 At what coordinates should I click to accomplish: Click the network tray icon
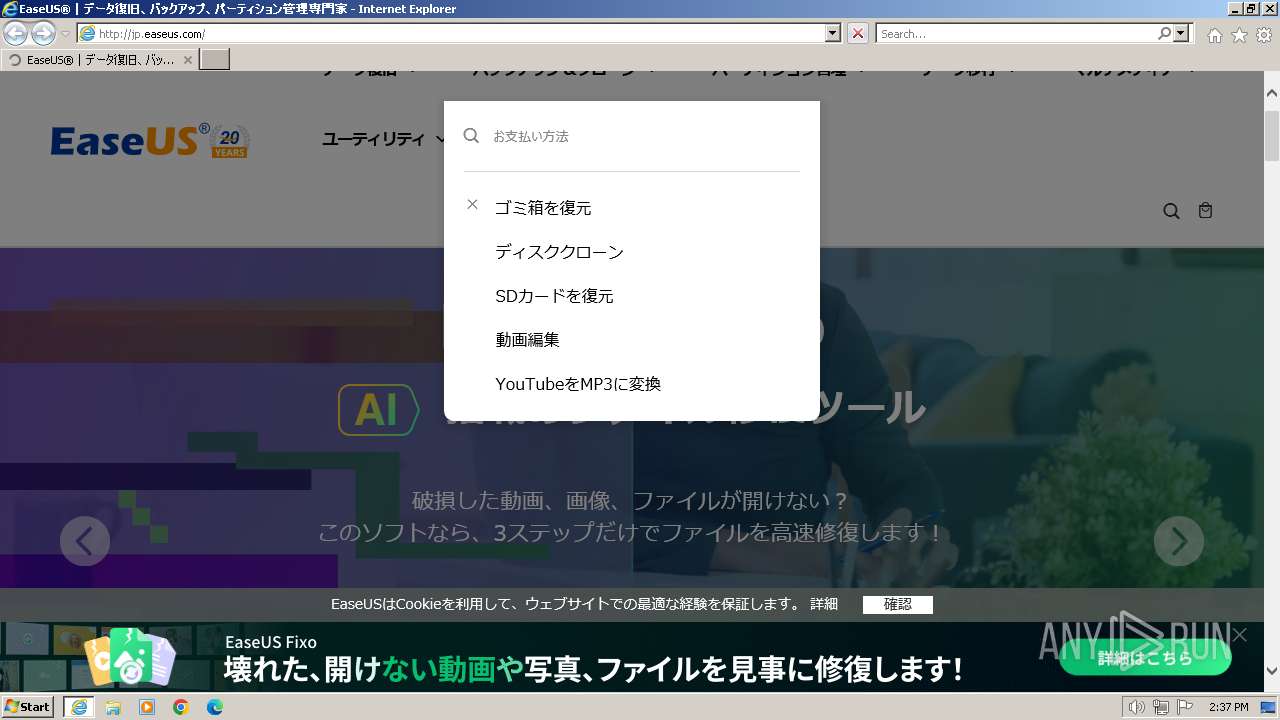coord(1160,707)
